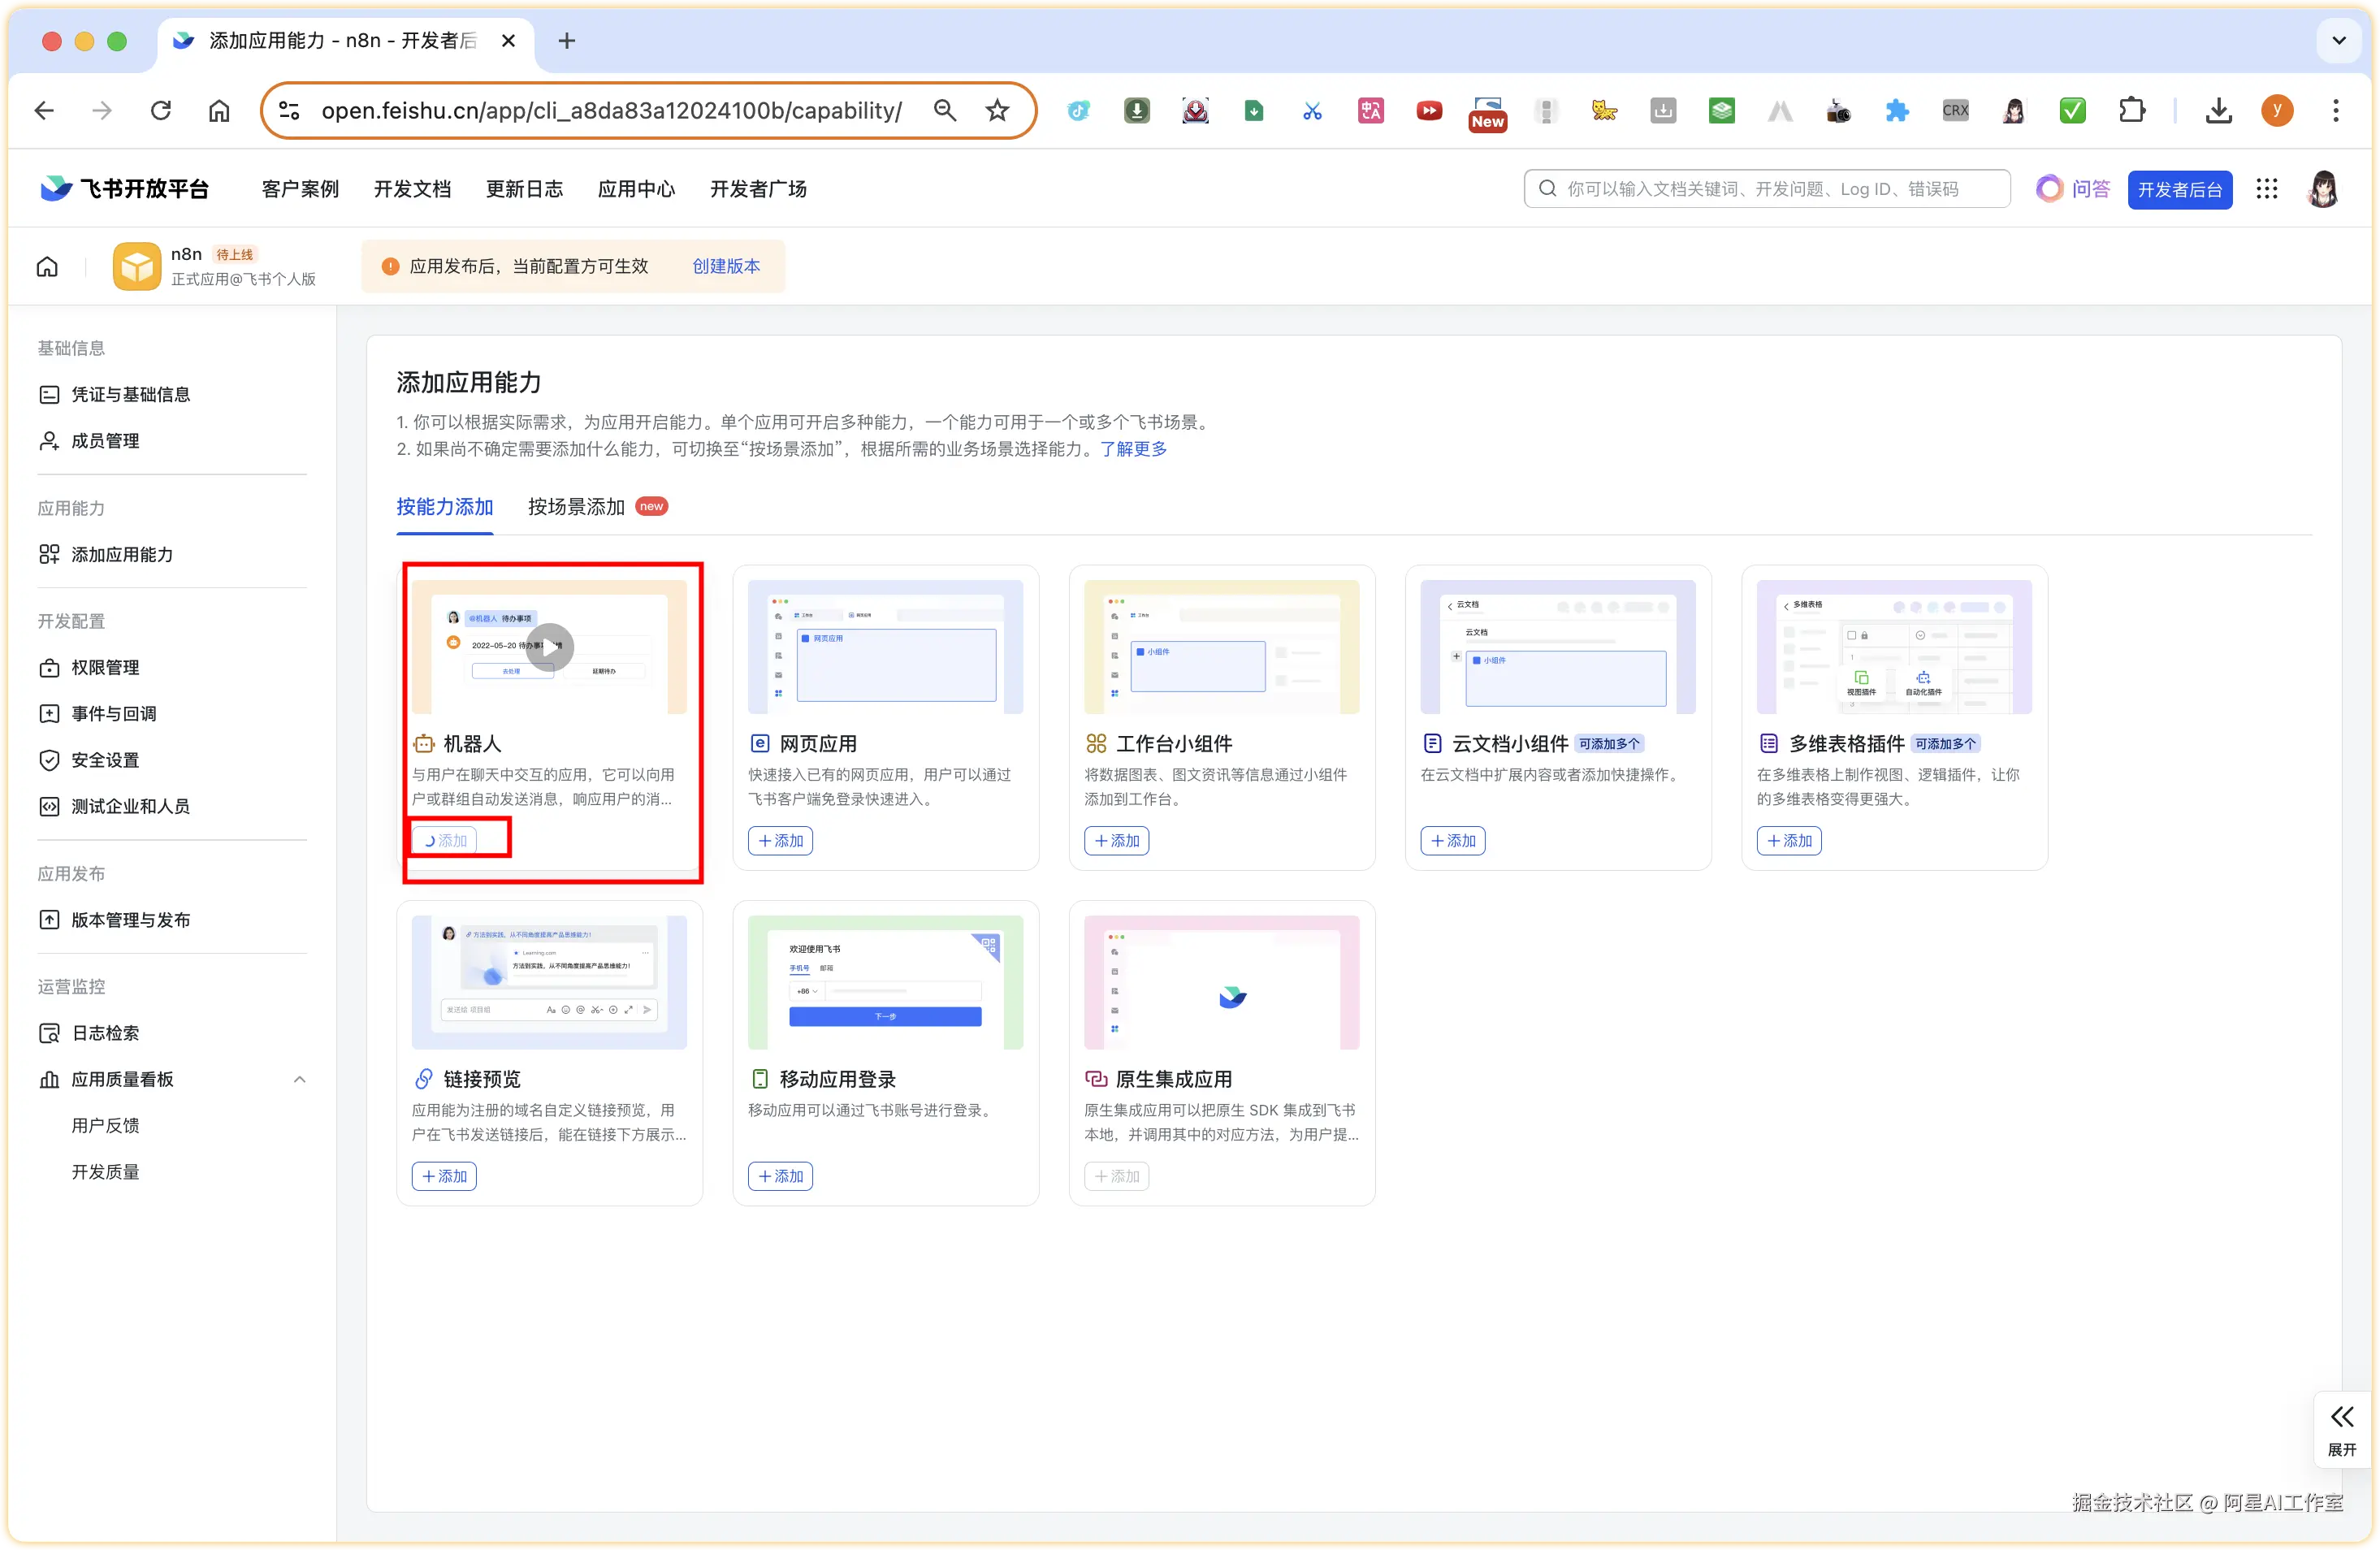Switch to 按场景添加 tab
This screenshot has height=1550, width=2380.
(576, 507)
